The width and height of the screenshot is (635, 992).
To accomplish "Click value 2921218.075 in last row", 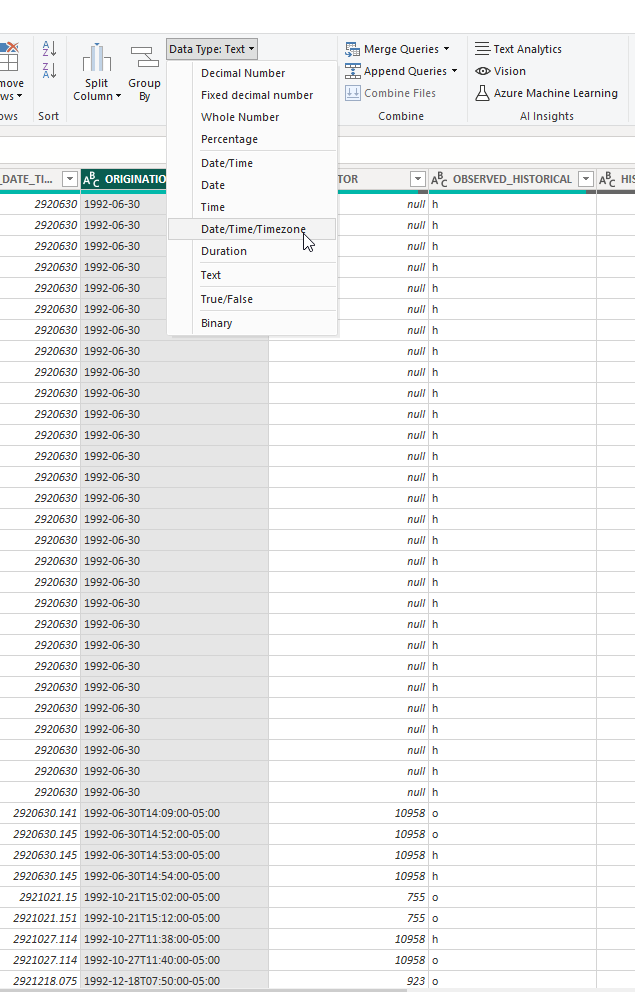I will (x=45, y=981).
